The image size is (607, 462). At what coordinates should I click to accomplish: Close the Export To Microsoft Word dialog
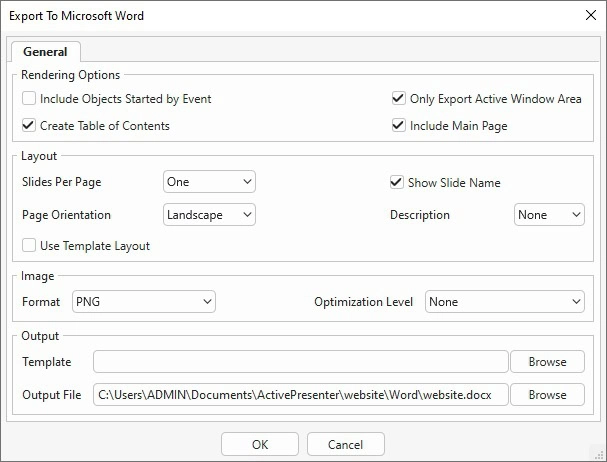(591, 15)
